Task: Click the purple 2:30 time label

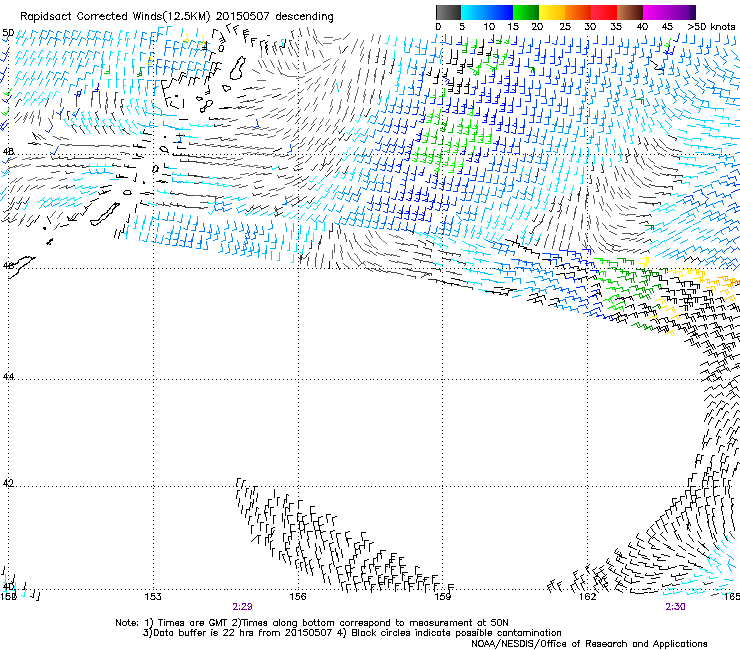Action: coord(675,607)
